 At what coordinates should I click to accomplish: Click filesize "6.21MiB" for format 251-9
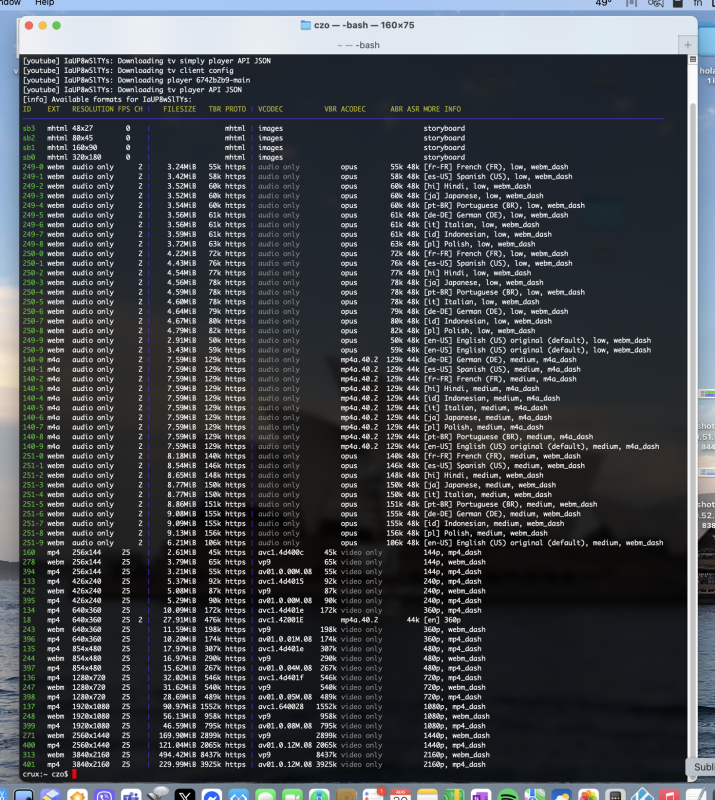tap(182, 543)
